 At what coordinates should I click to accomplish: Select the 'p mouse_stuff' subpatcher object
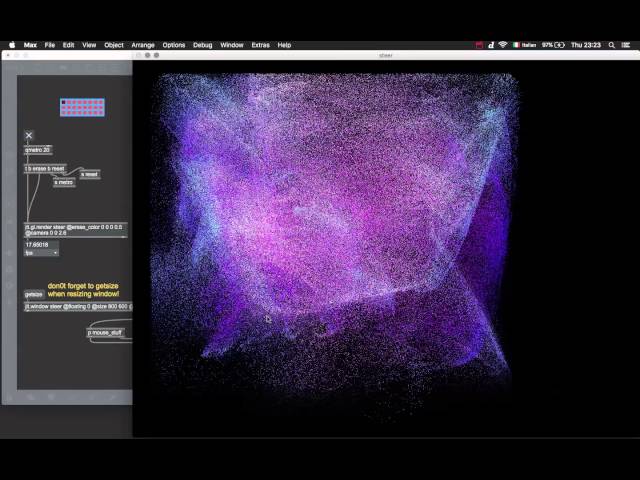coord(105,333)
